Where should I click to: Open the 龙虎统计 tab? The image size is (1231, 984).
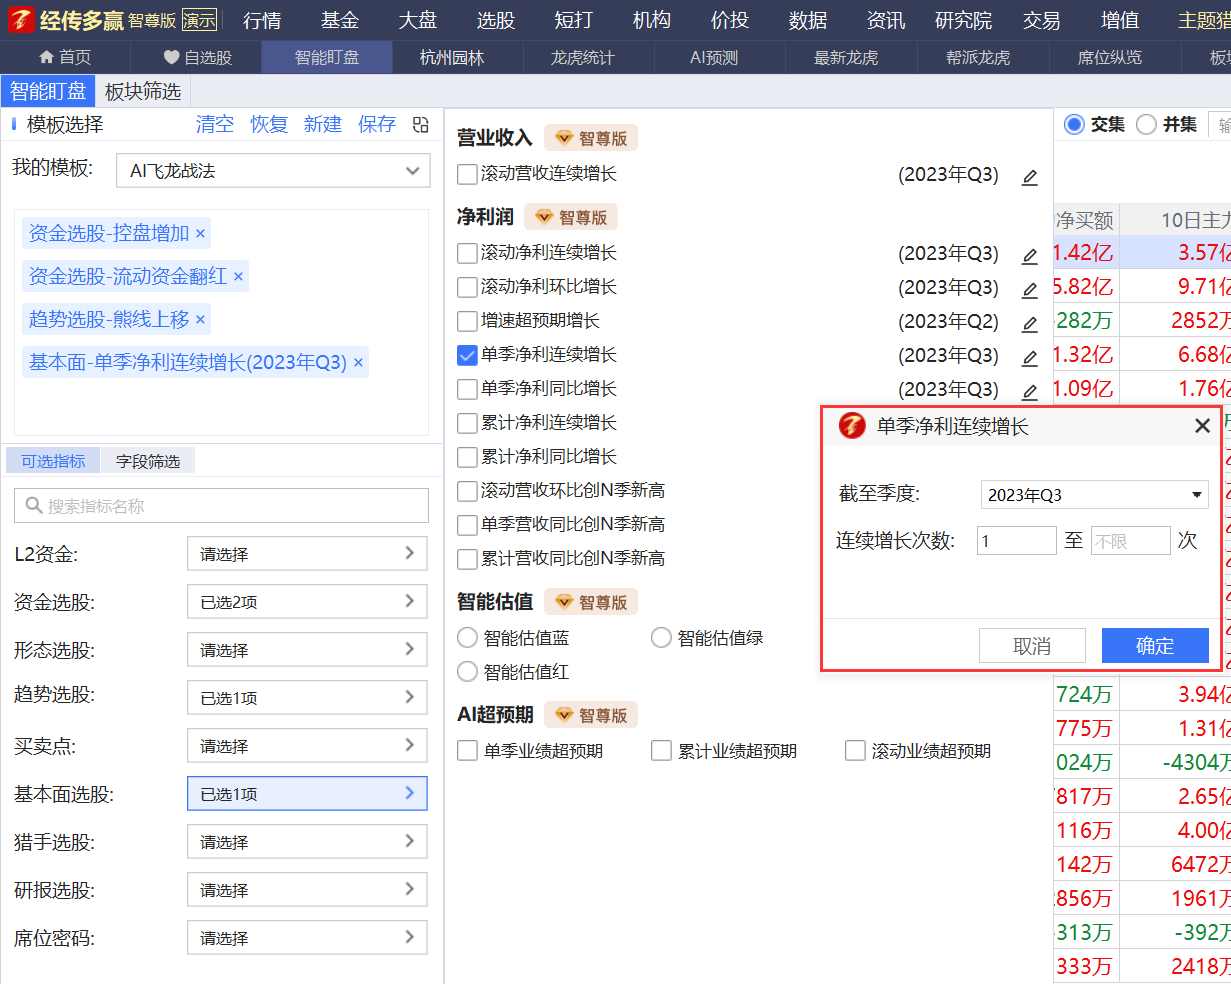coord(582,58)
